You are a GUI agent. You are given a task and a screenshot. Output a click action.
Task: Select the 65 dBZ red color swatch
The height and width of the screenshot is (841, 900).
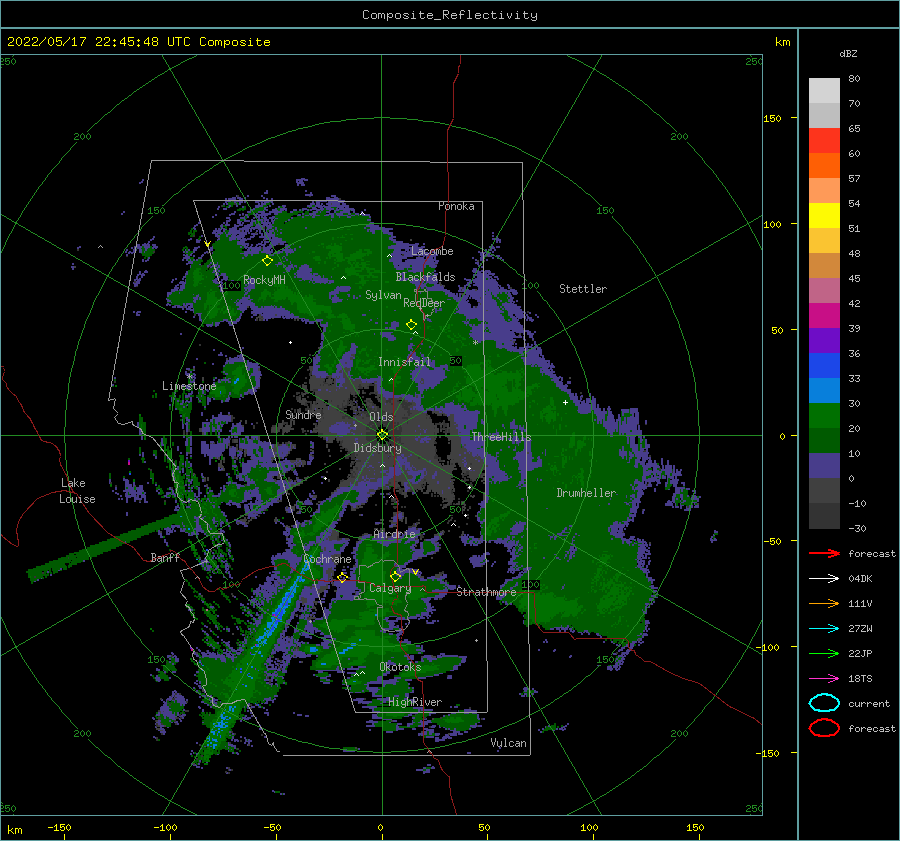click(x=824, y=141)
